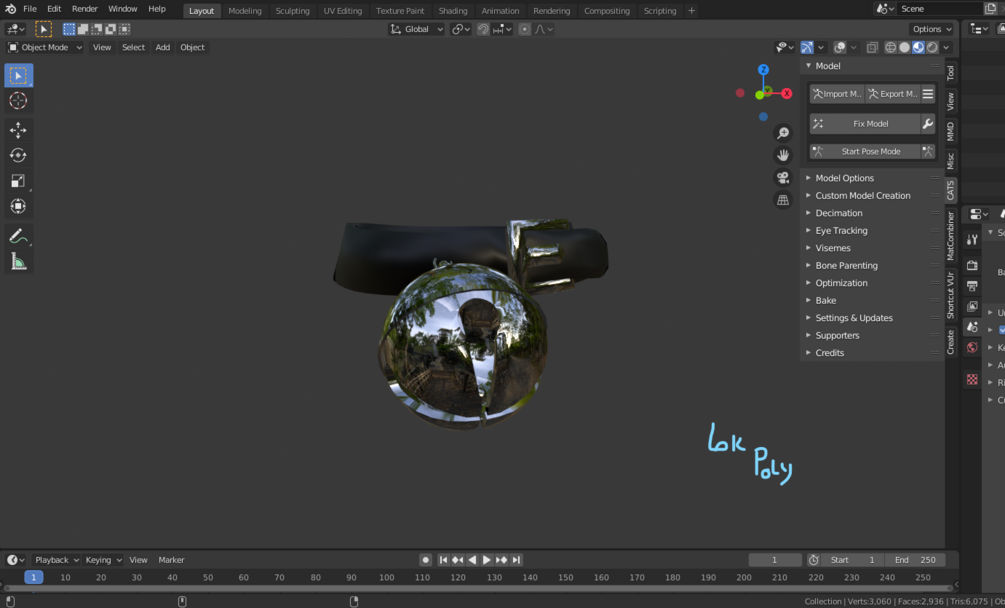Open Object Mode dropdown

(x=45, y=47)
